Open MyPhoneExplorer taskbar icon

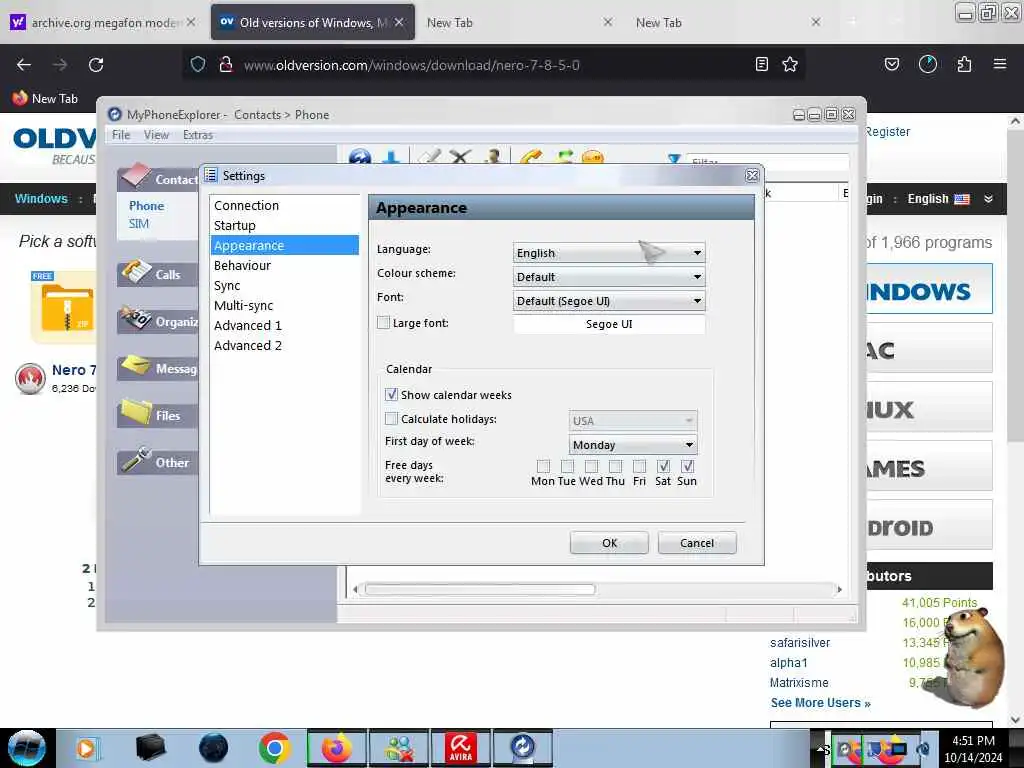point(522,748)
